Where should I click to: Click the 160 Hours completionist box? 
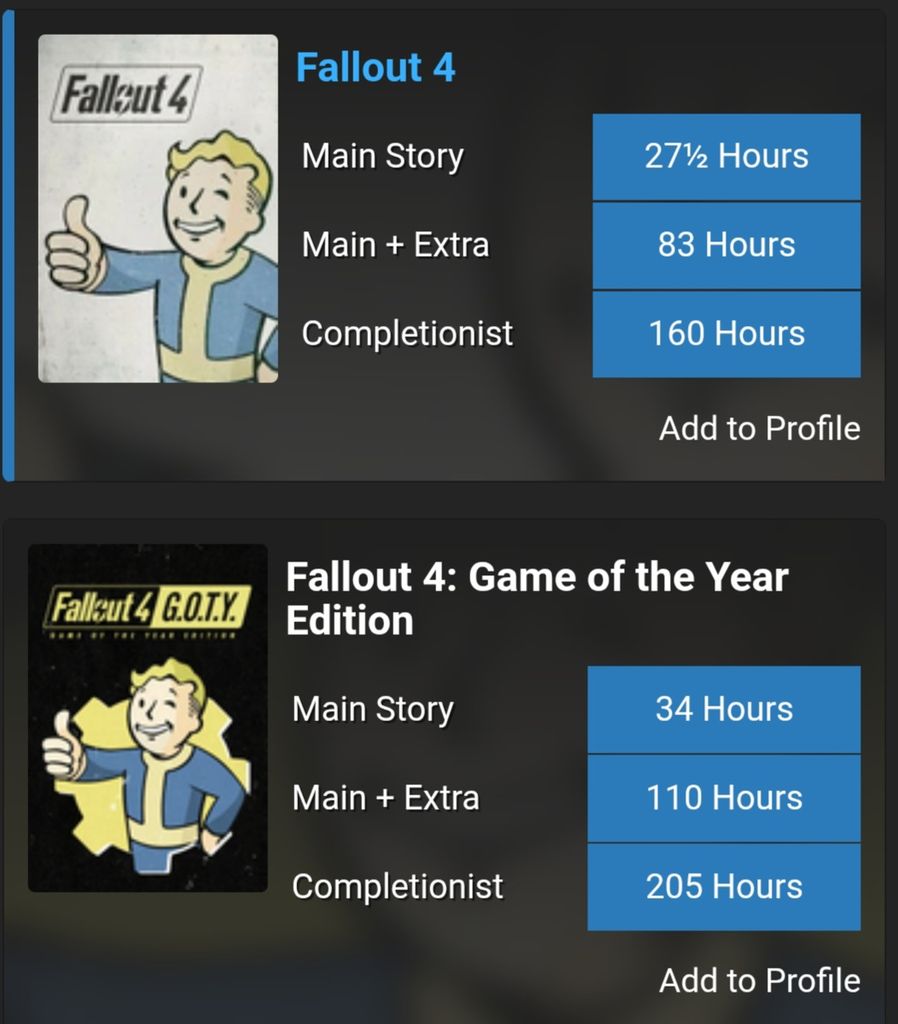(726, 333)
